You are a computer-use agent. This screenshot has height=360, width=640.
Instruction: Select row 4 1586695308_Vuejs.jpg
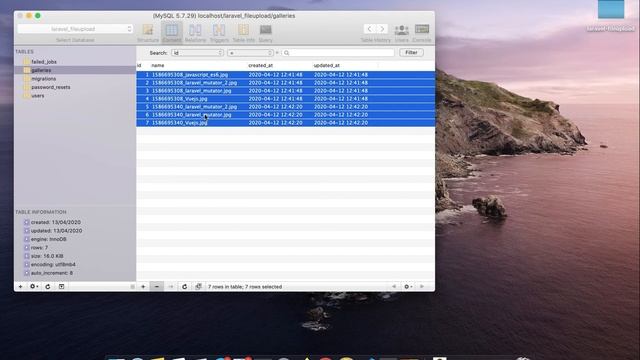click(285, 99)
